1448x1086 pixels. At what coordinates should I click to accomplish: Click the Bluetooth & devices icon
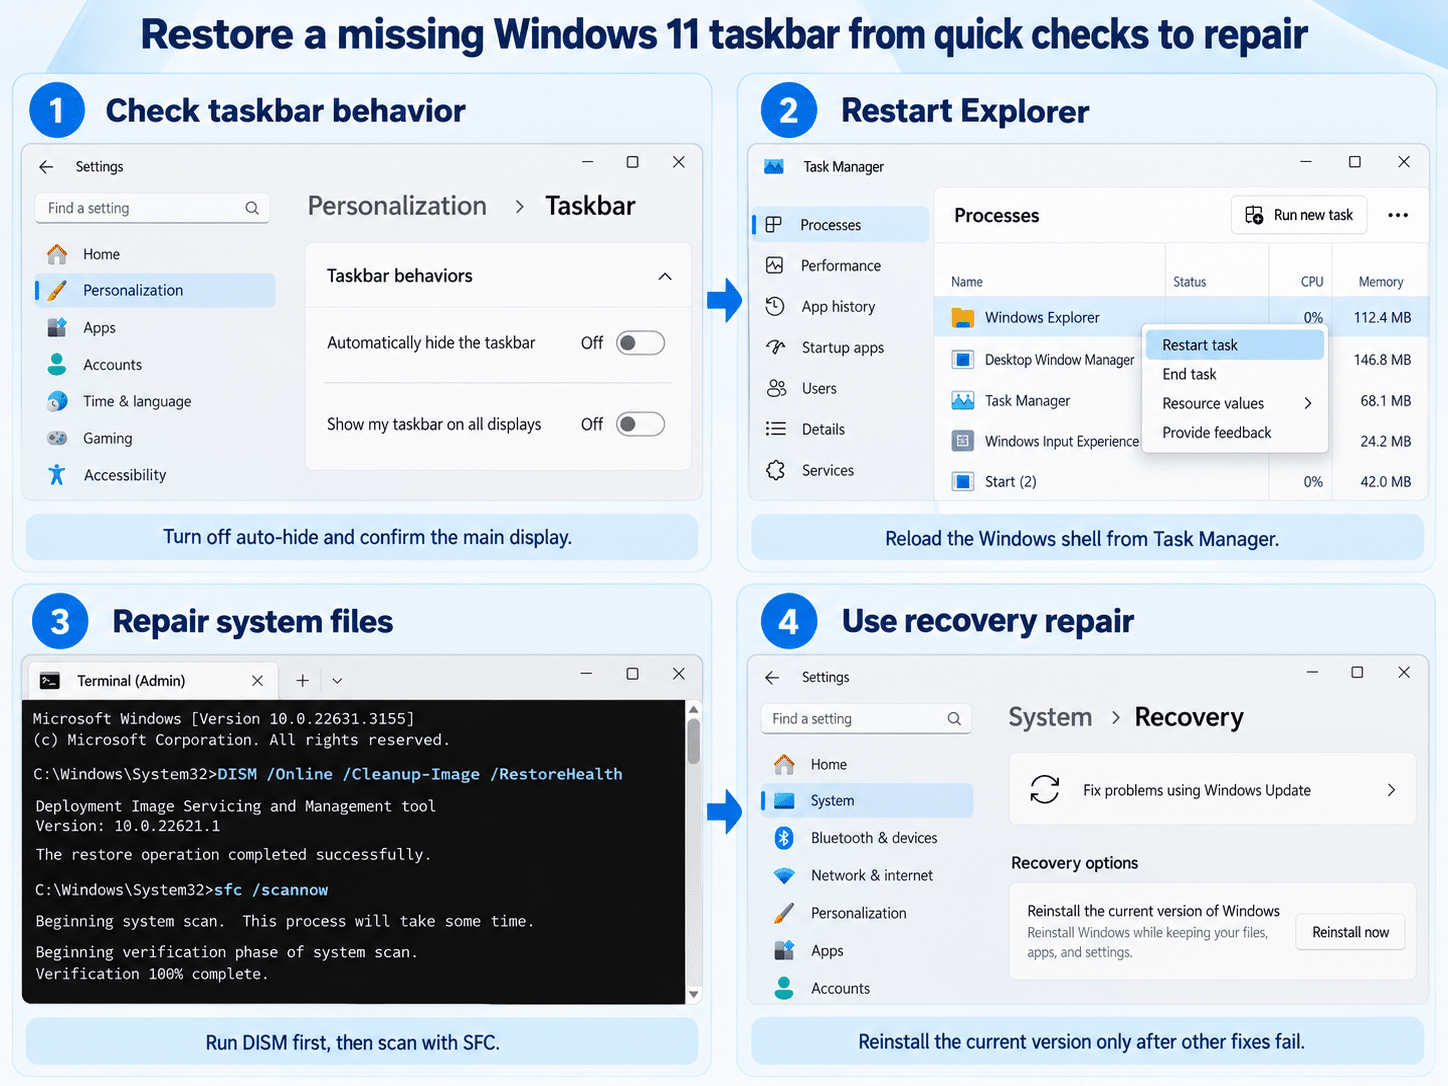(784, 838)
